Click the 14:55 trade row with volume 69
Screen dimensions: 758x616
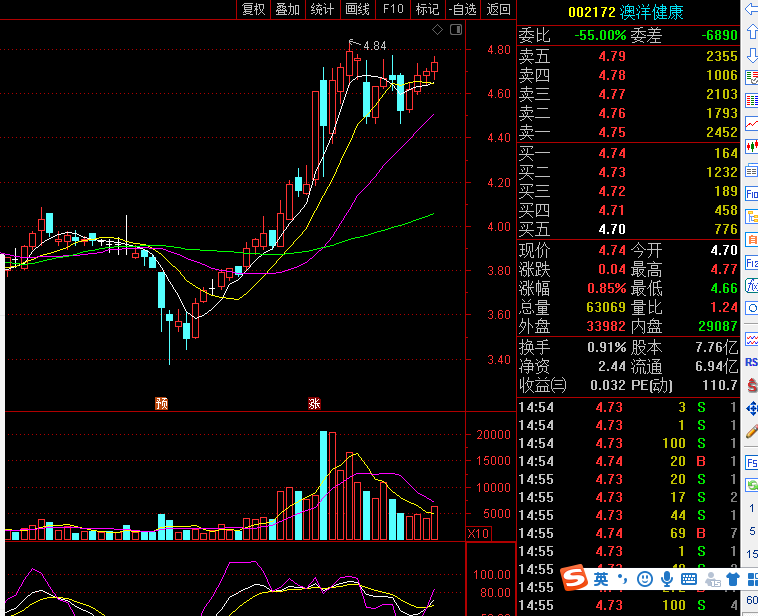[x=627, y=533]
